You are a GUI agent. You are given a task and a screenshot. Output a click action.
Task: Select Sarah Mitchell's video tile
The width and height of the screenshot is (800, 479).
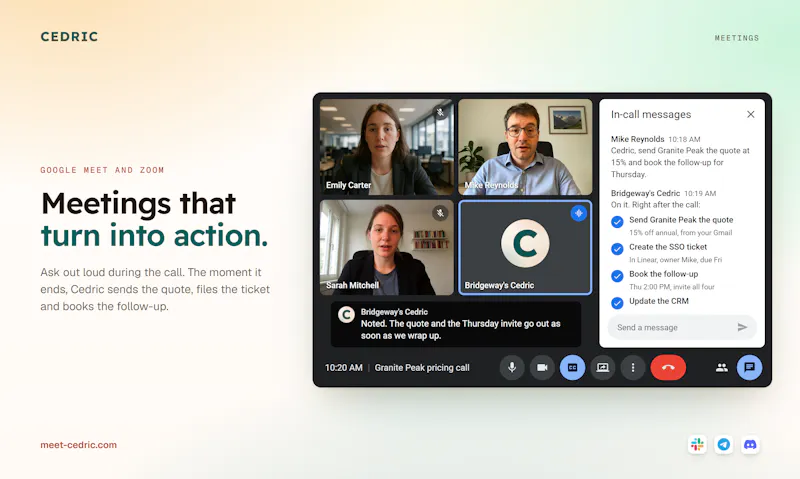tap(387, 247)
